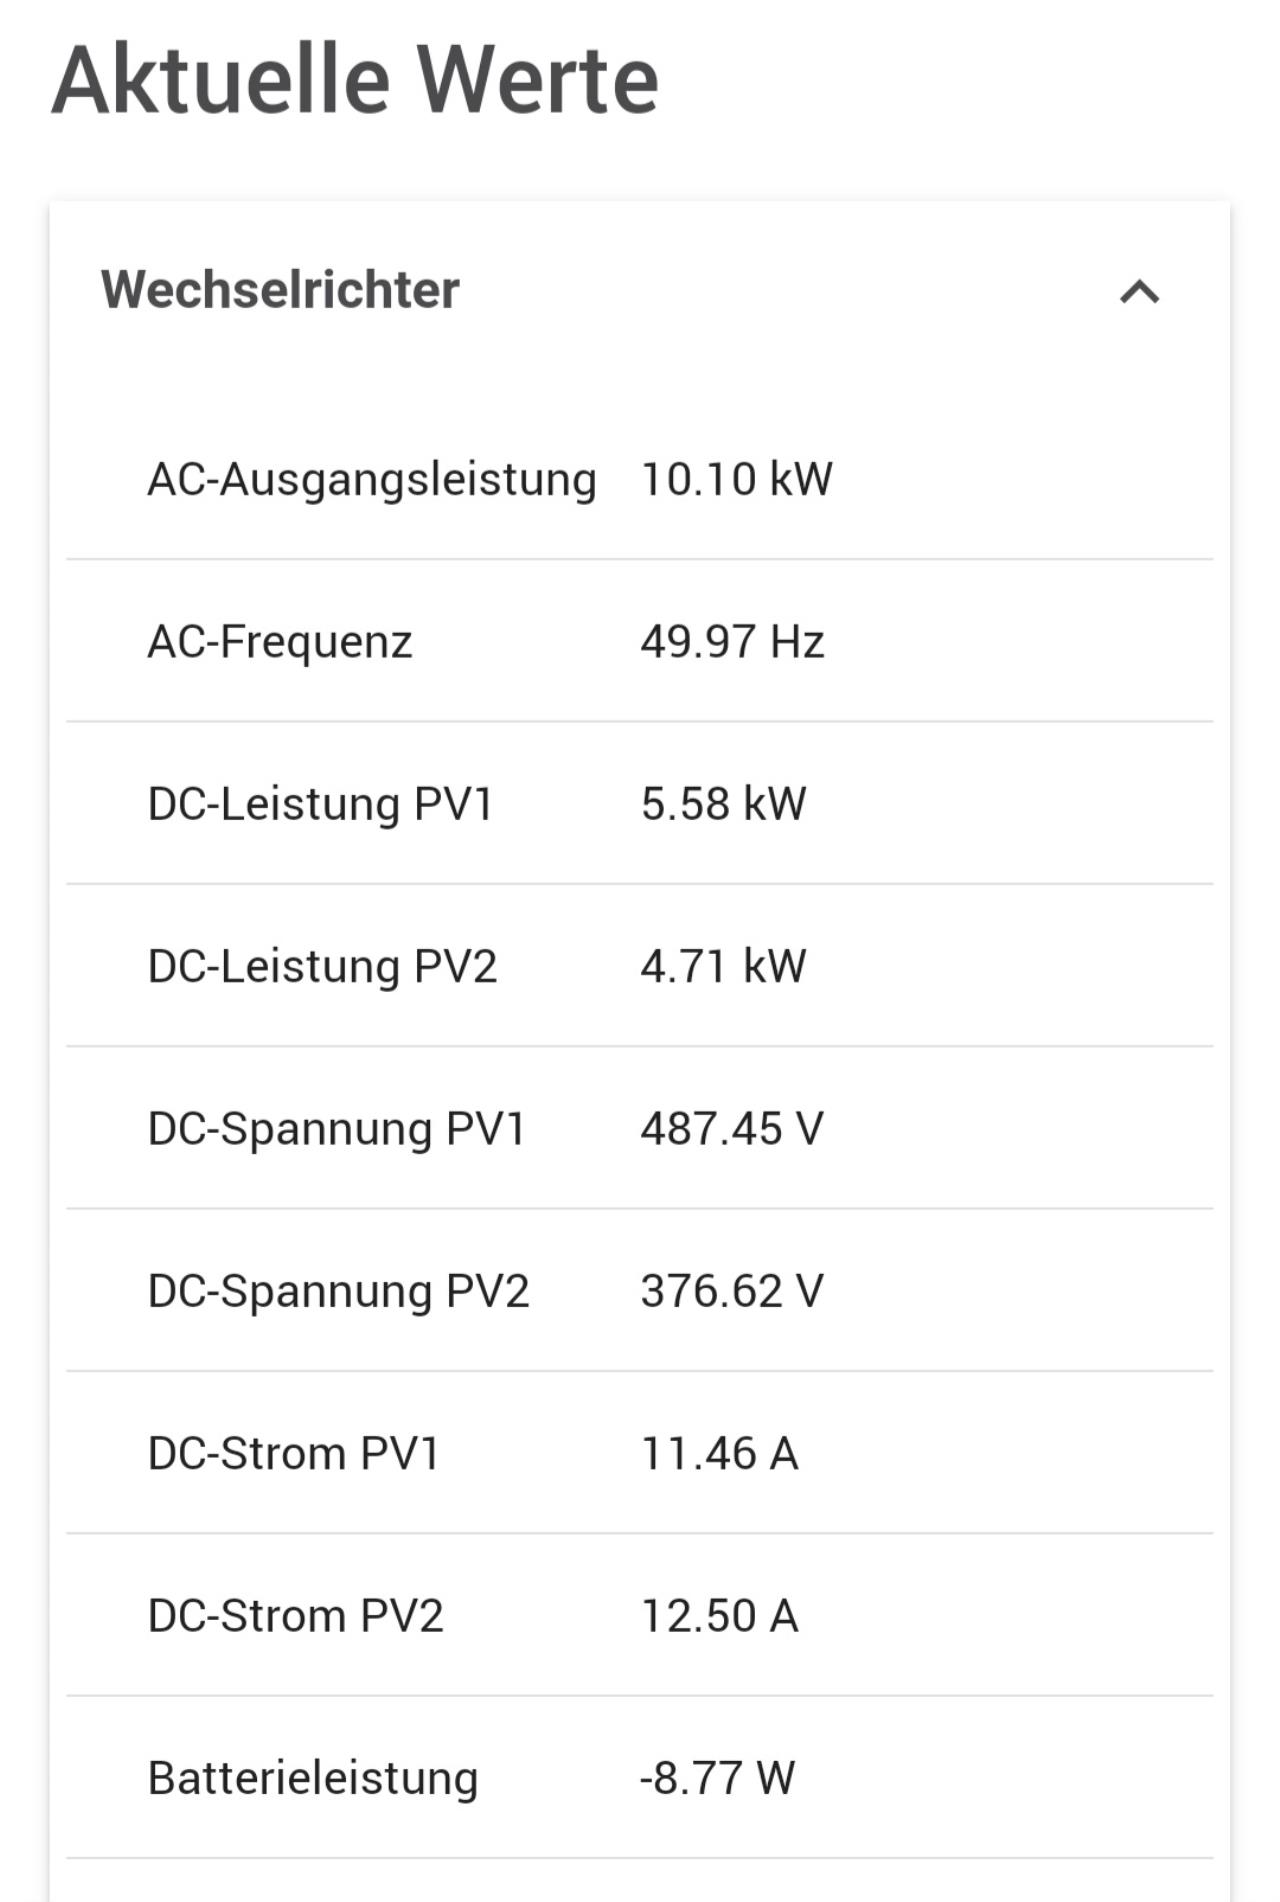Tap the 11.46 A value
1280x1902 pixels.
[x=719, y=1453]
